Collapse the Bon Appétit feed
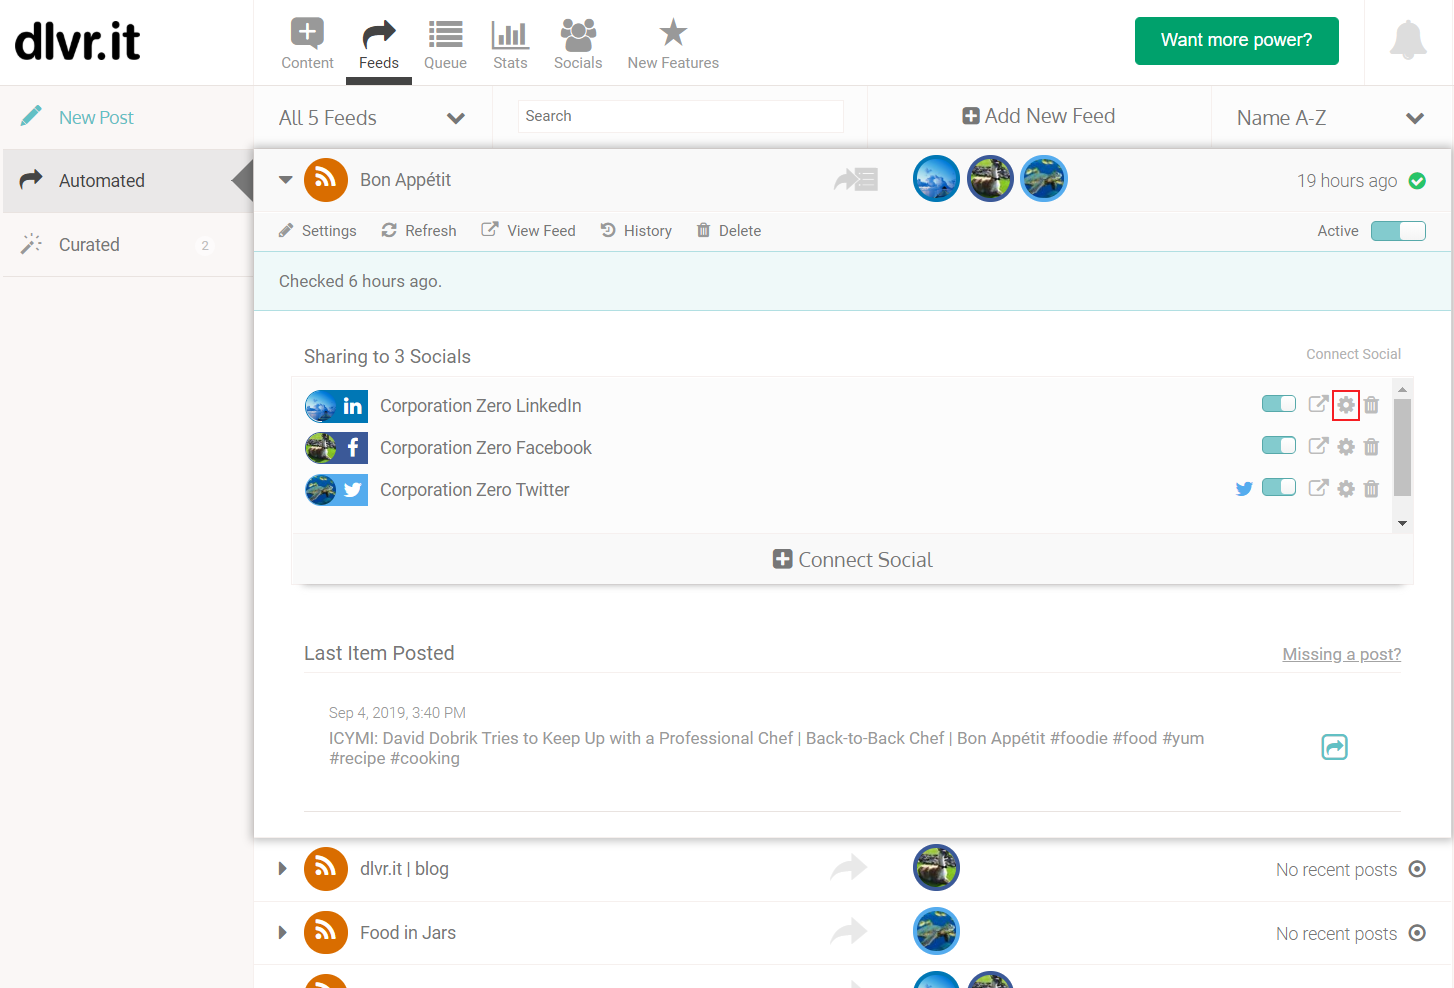 pyautogui.click(x=285, y=180)
